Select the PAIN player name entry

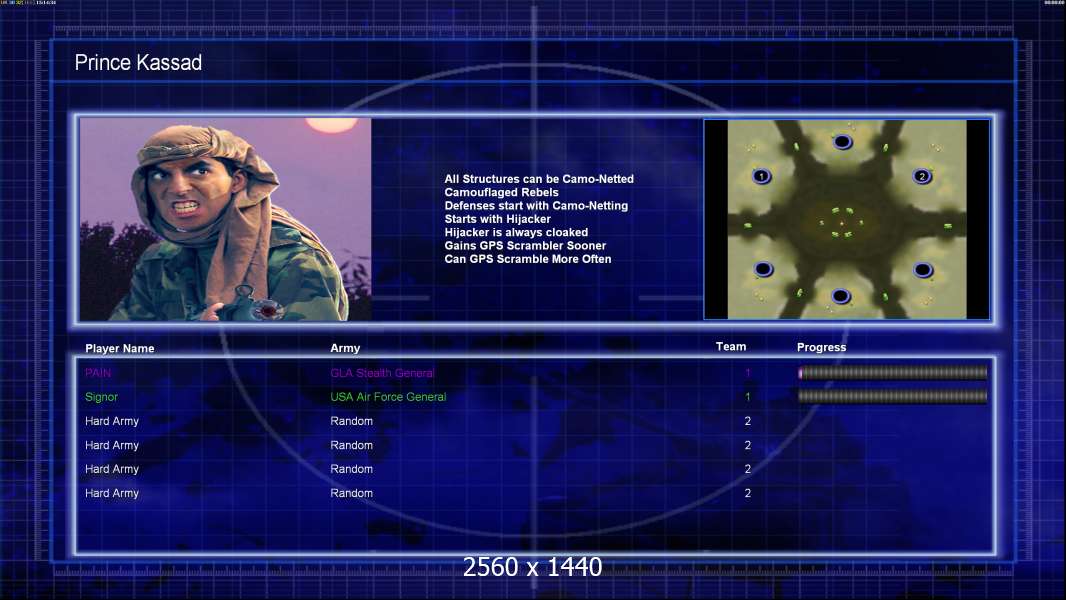pos(98,373)
